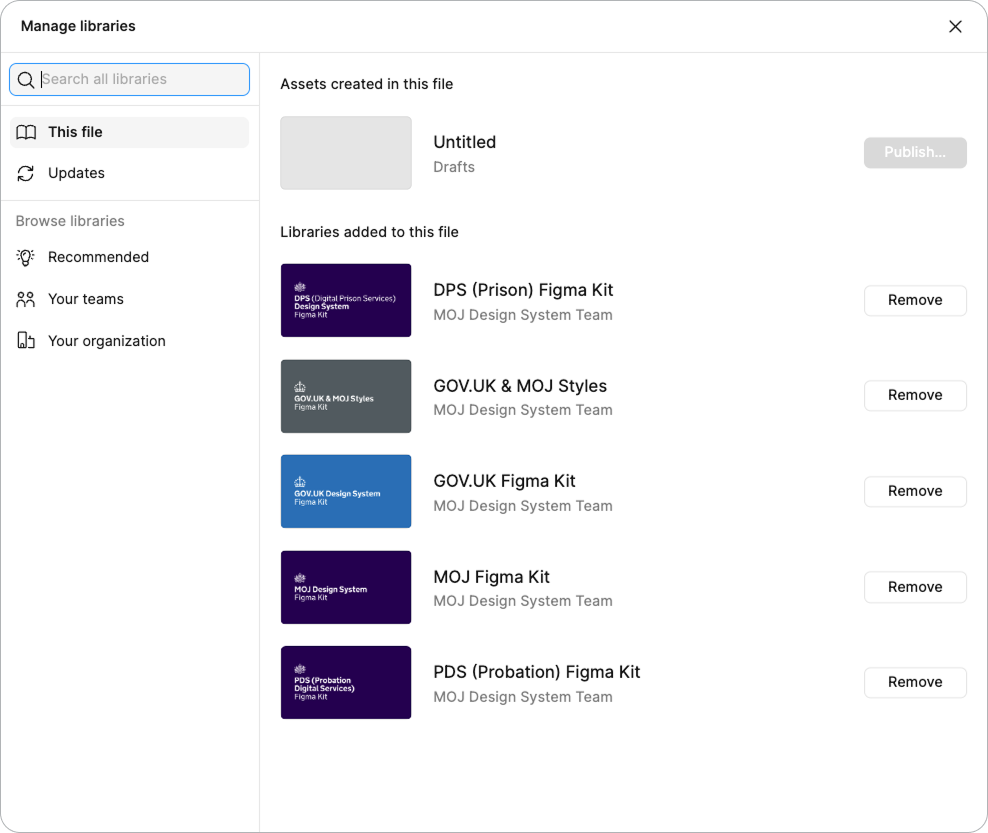The width and height of the screenshot is (988, 833).
Task: Click the search magnifier icon
Action: click(x=26, y=80)
